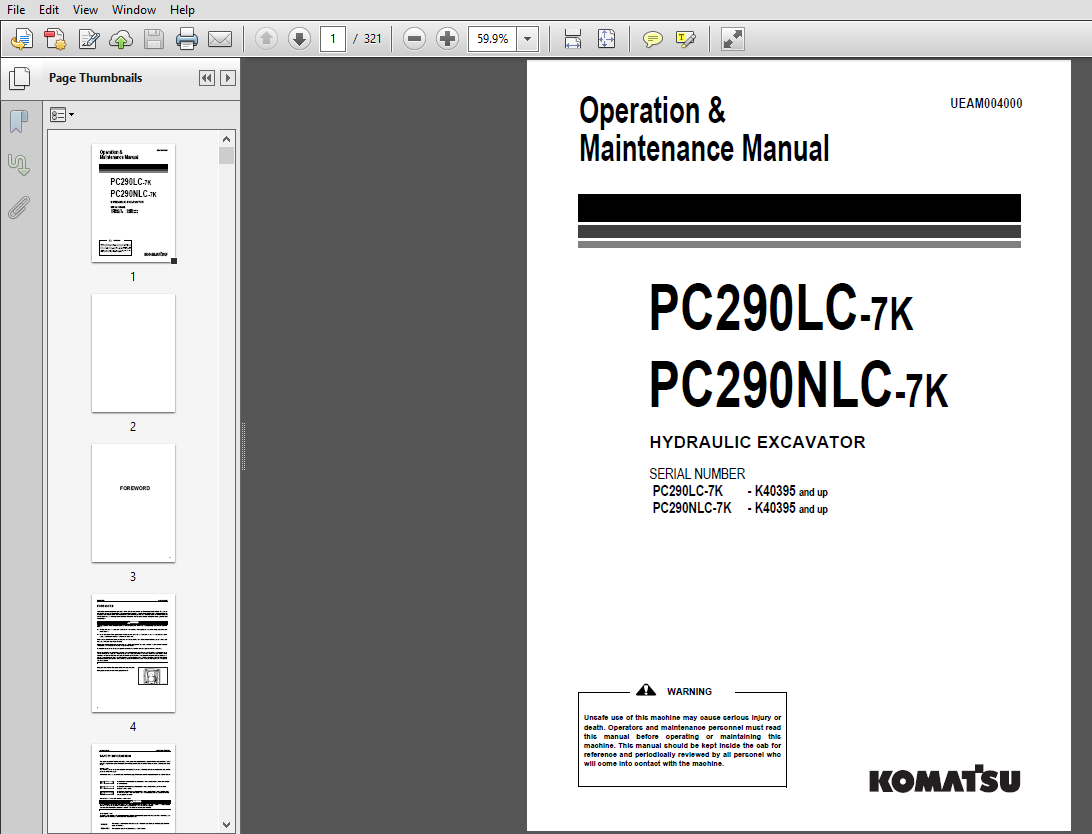1092x834 pixels.
Task: Click the 'PC290LC-7K' large heading
Action: (781, 308)
